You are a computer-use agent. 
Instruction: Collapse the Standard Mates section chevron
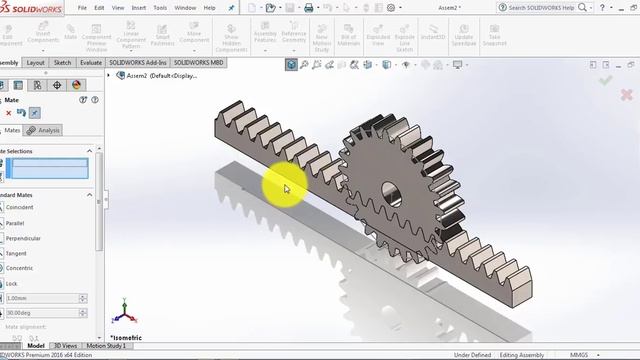[89, 195]
